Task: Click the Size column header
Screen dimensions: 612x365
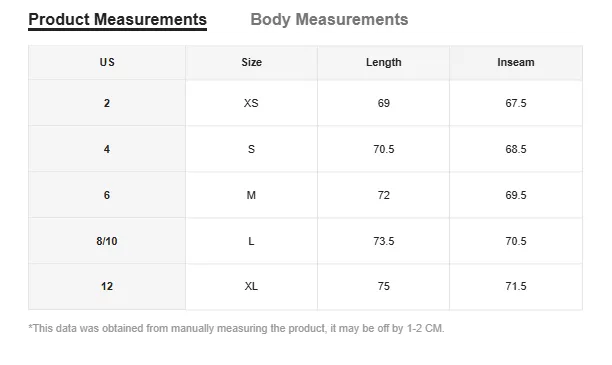Action: click(x=251, y=62)
